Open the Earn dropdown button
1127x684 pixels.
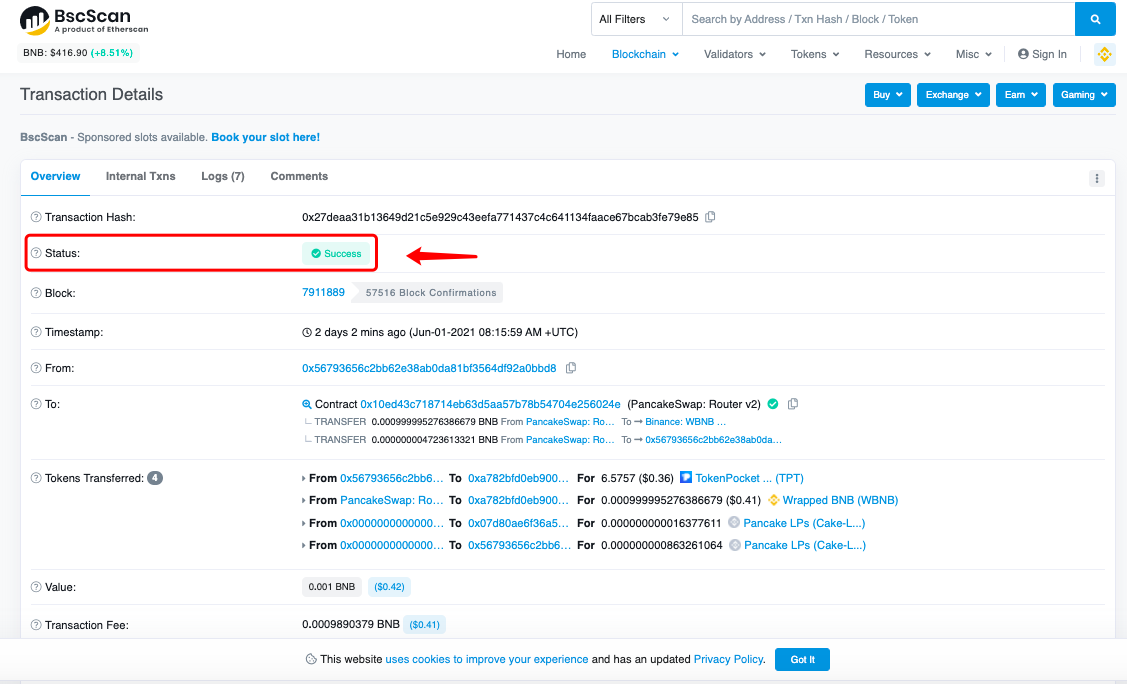[x=1021, y=95]
